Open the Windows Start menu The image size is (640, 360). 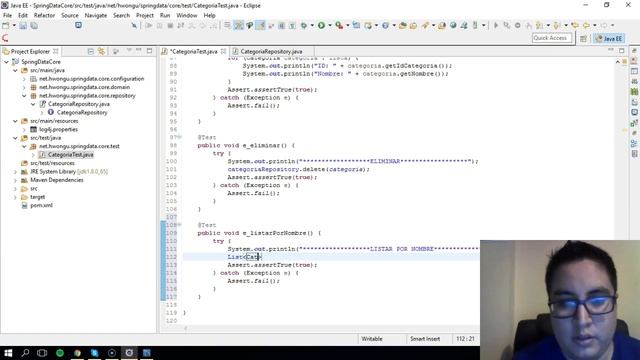[x=8, y=353]
